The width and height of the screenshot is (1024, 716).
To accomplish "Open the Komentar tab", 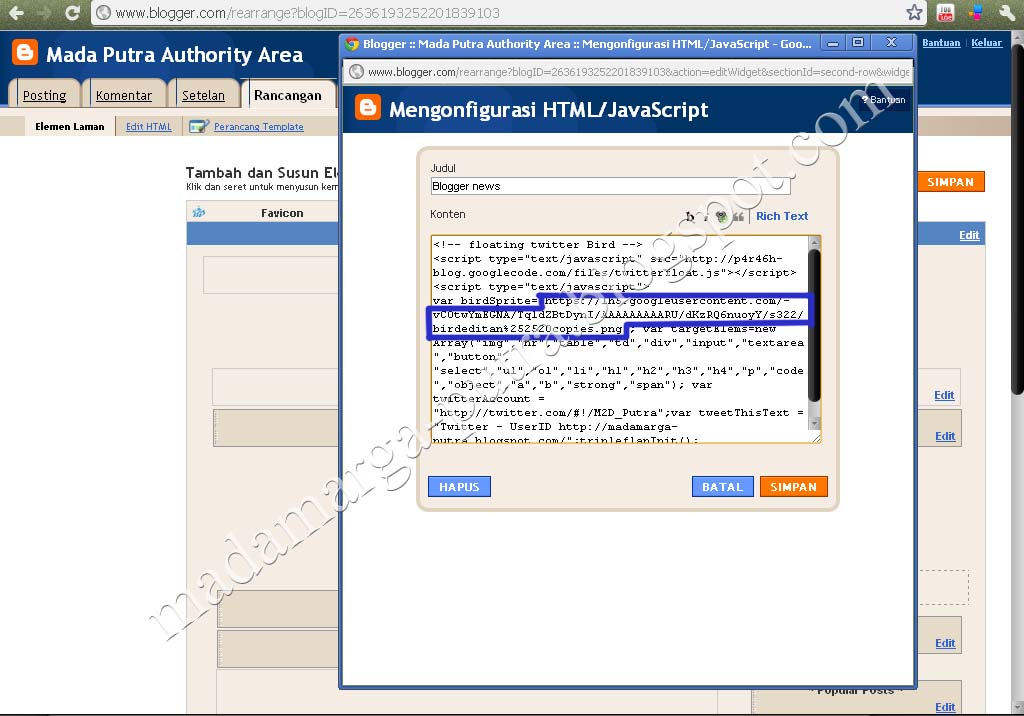I will pos(123,95).
